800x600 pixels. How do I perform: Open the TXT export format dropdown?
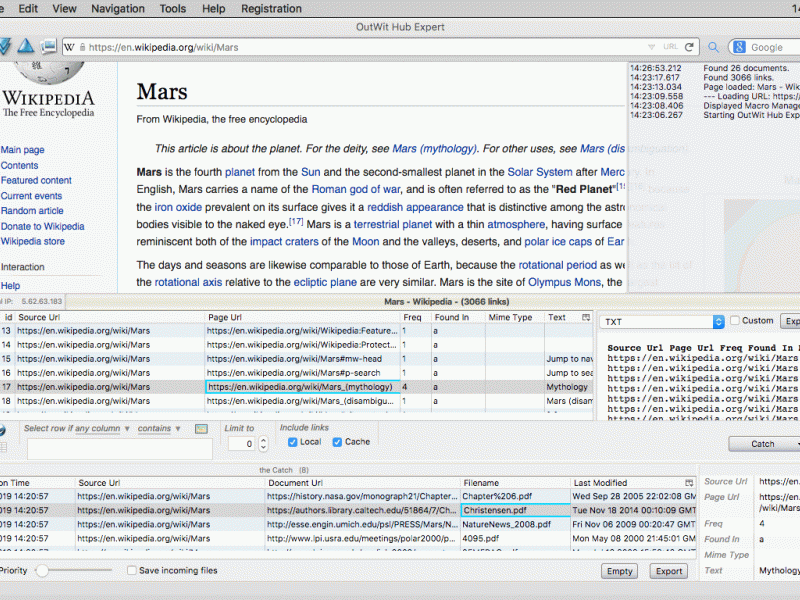click(662, 322)
